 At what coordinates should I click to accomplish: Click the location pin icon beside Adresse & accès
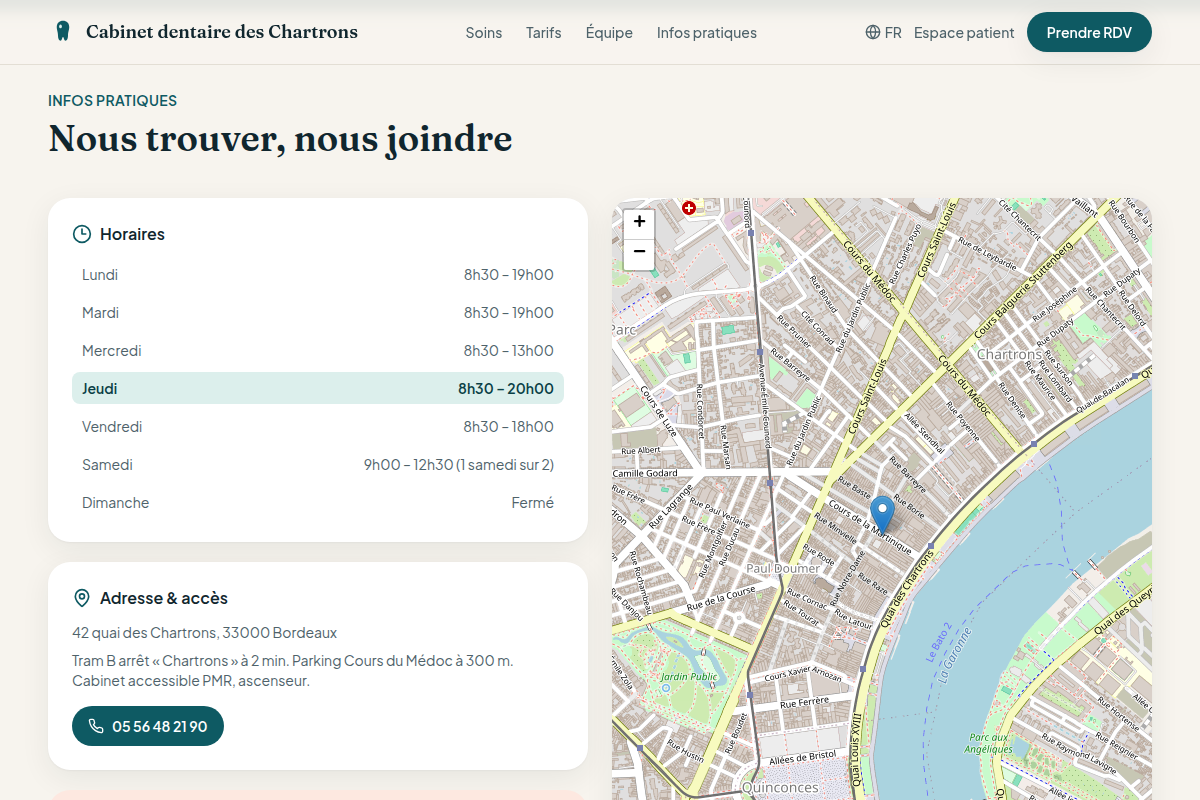point(82,598)
